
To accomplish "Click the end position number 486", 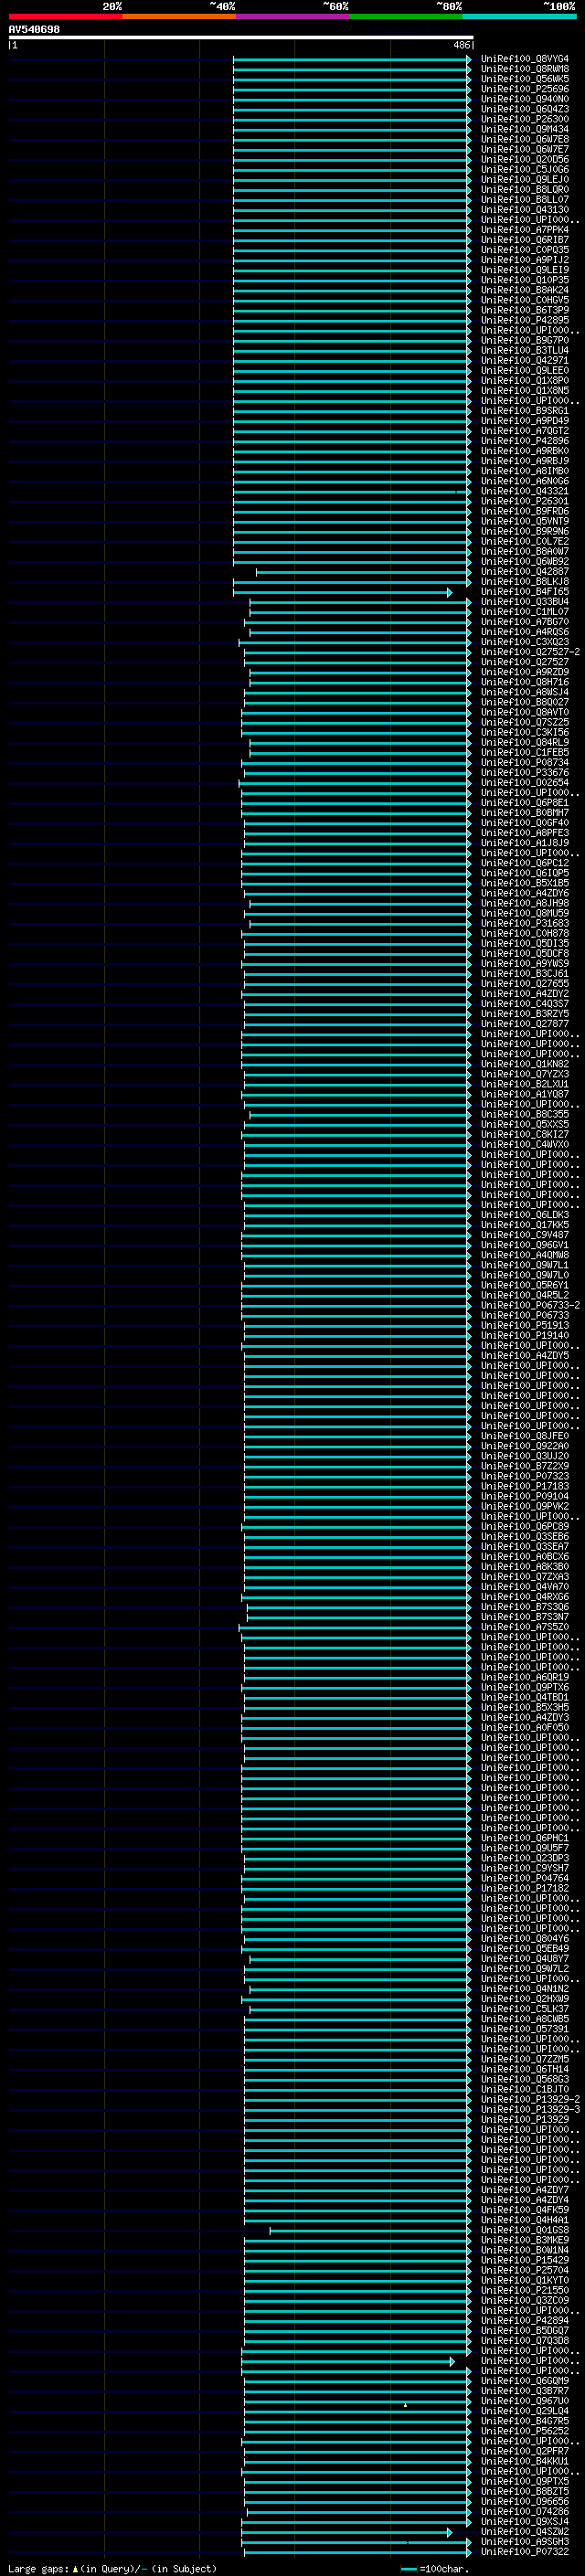I will tap(461, 45).
